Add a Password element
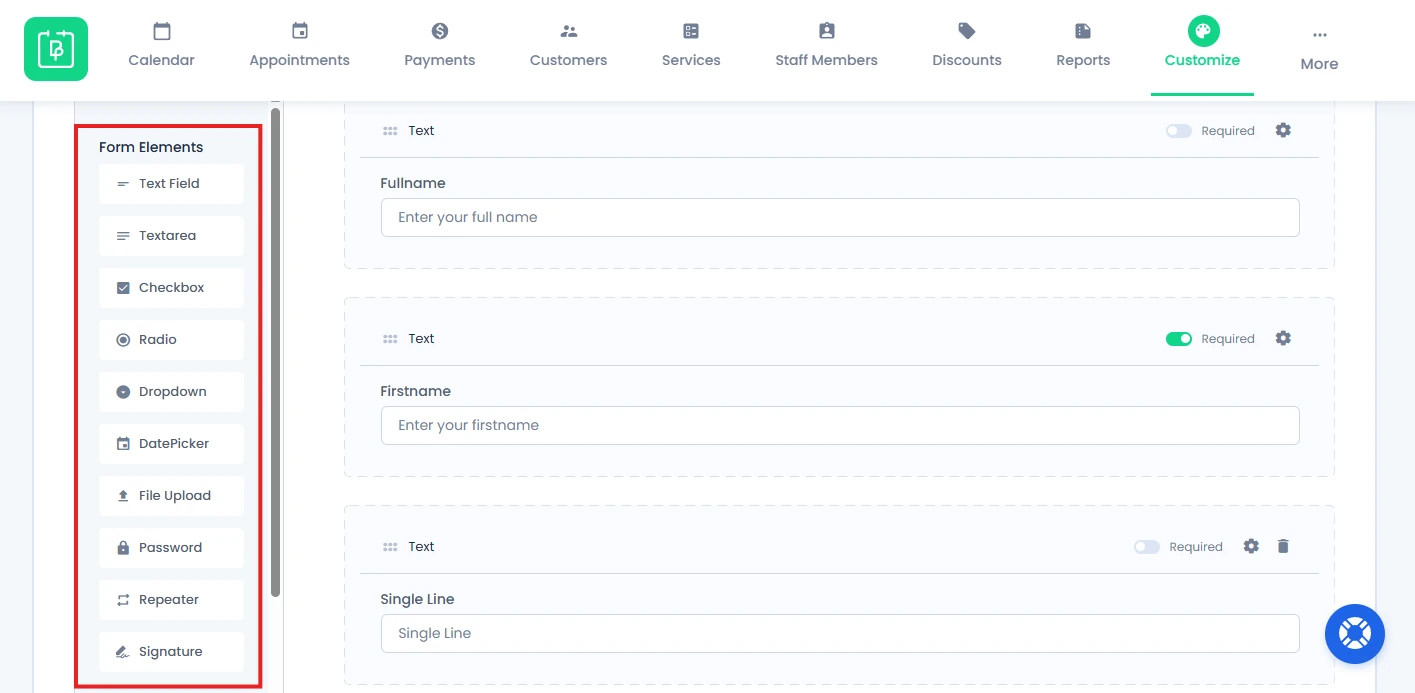Image resolution: width=1415 pixels, height=693 pixels. 171,548
